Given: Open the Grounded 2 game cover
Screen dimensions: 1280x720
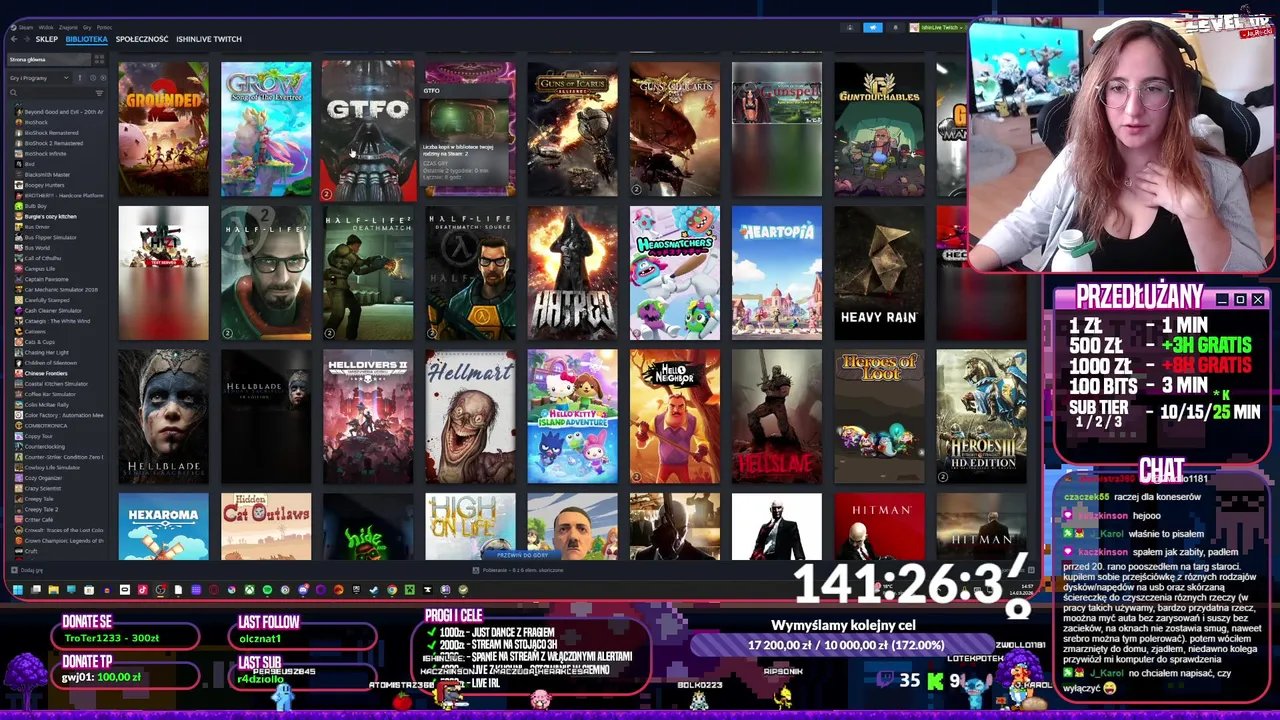Looking at the screenshot, I should tap(164, 129).
